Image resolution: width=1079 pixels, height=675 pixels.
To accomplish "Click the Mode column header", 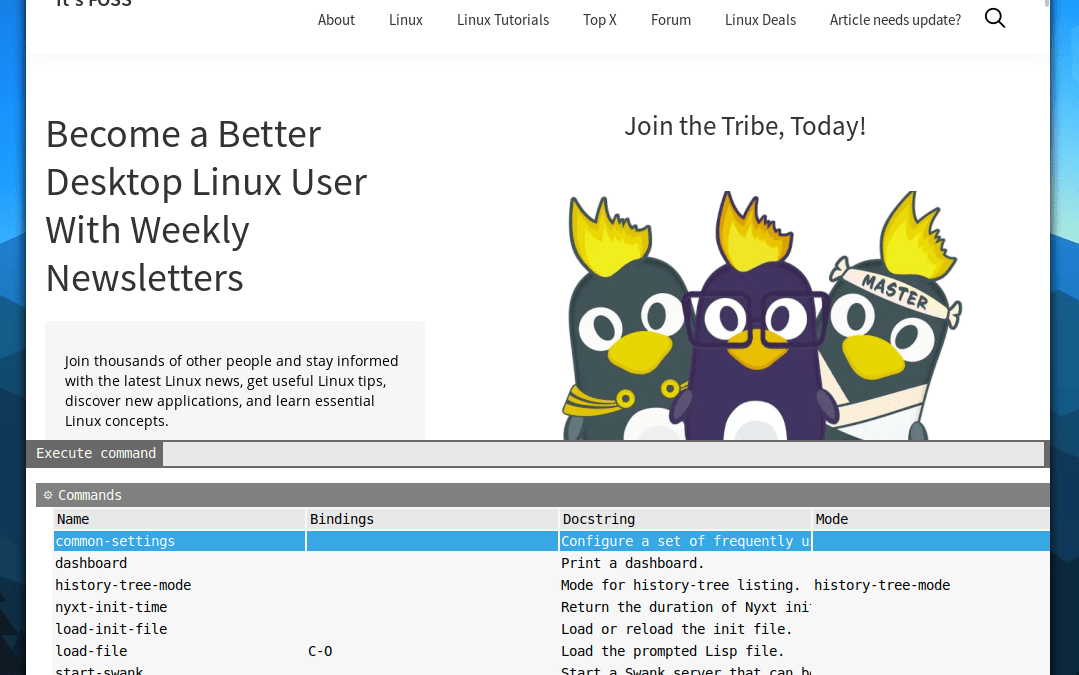I will 931,519.
